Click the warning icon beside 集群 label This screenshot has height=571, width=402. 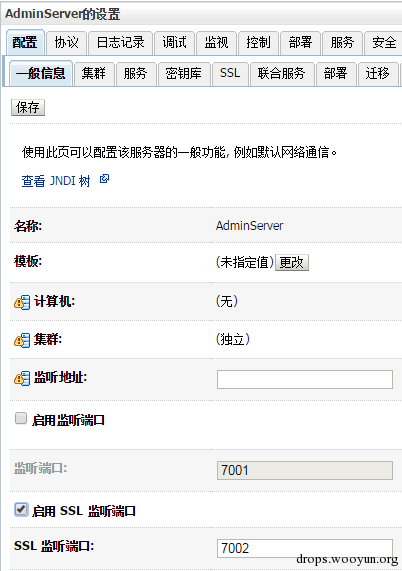[22, 340]
